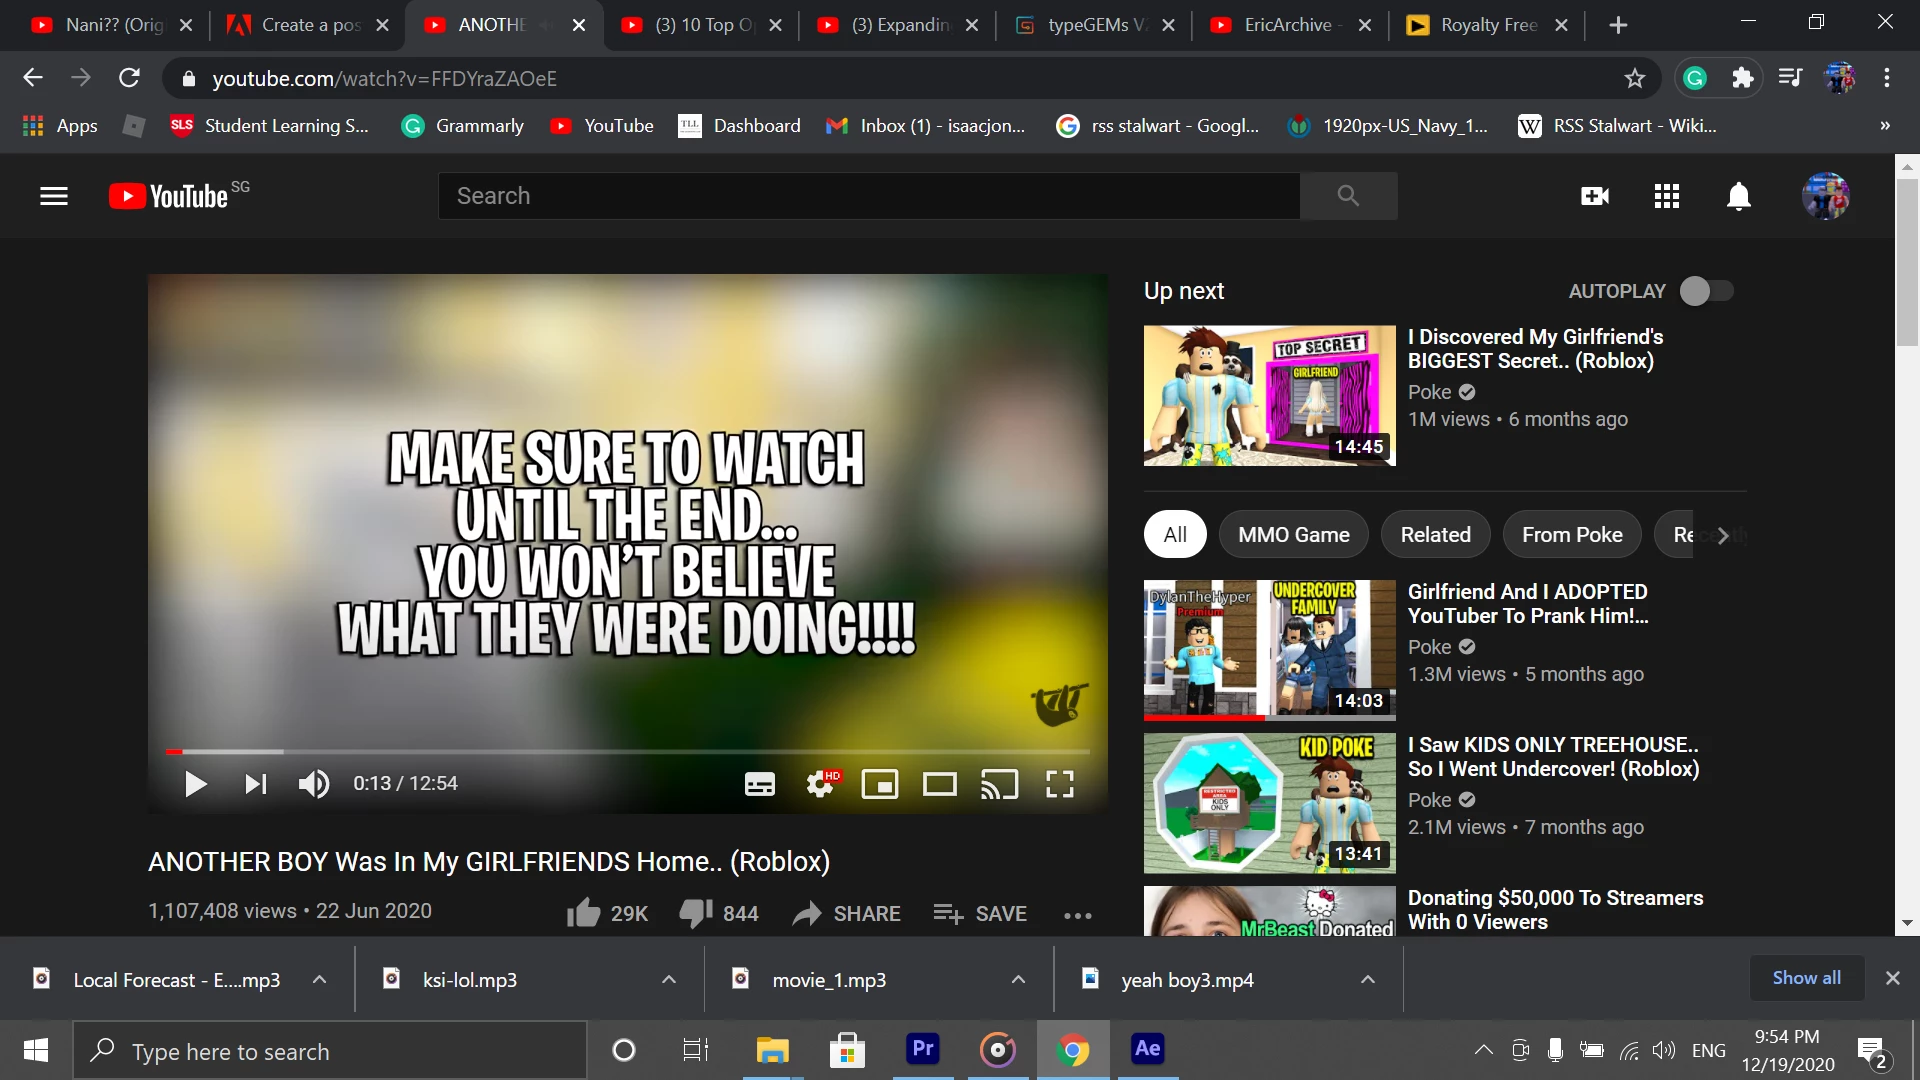Click the cast to TV icon
The width and height of the screenshot is (1920, 1080).
pos(999,784)
